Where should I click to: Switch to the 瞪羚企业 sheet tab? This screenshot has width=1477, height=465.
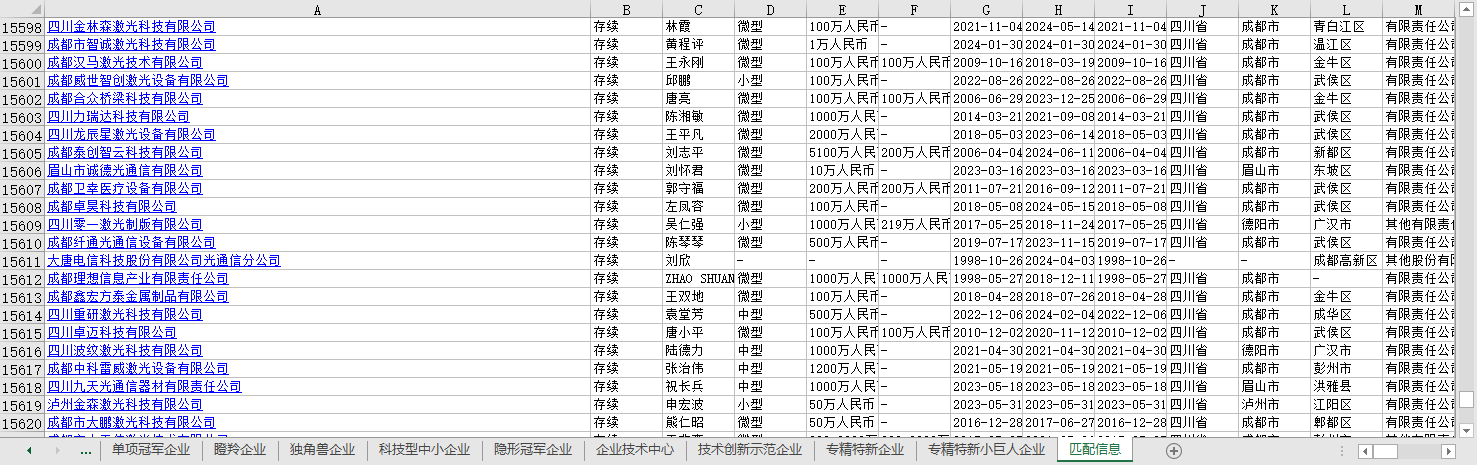coord(240,450)
